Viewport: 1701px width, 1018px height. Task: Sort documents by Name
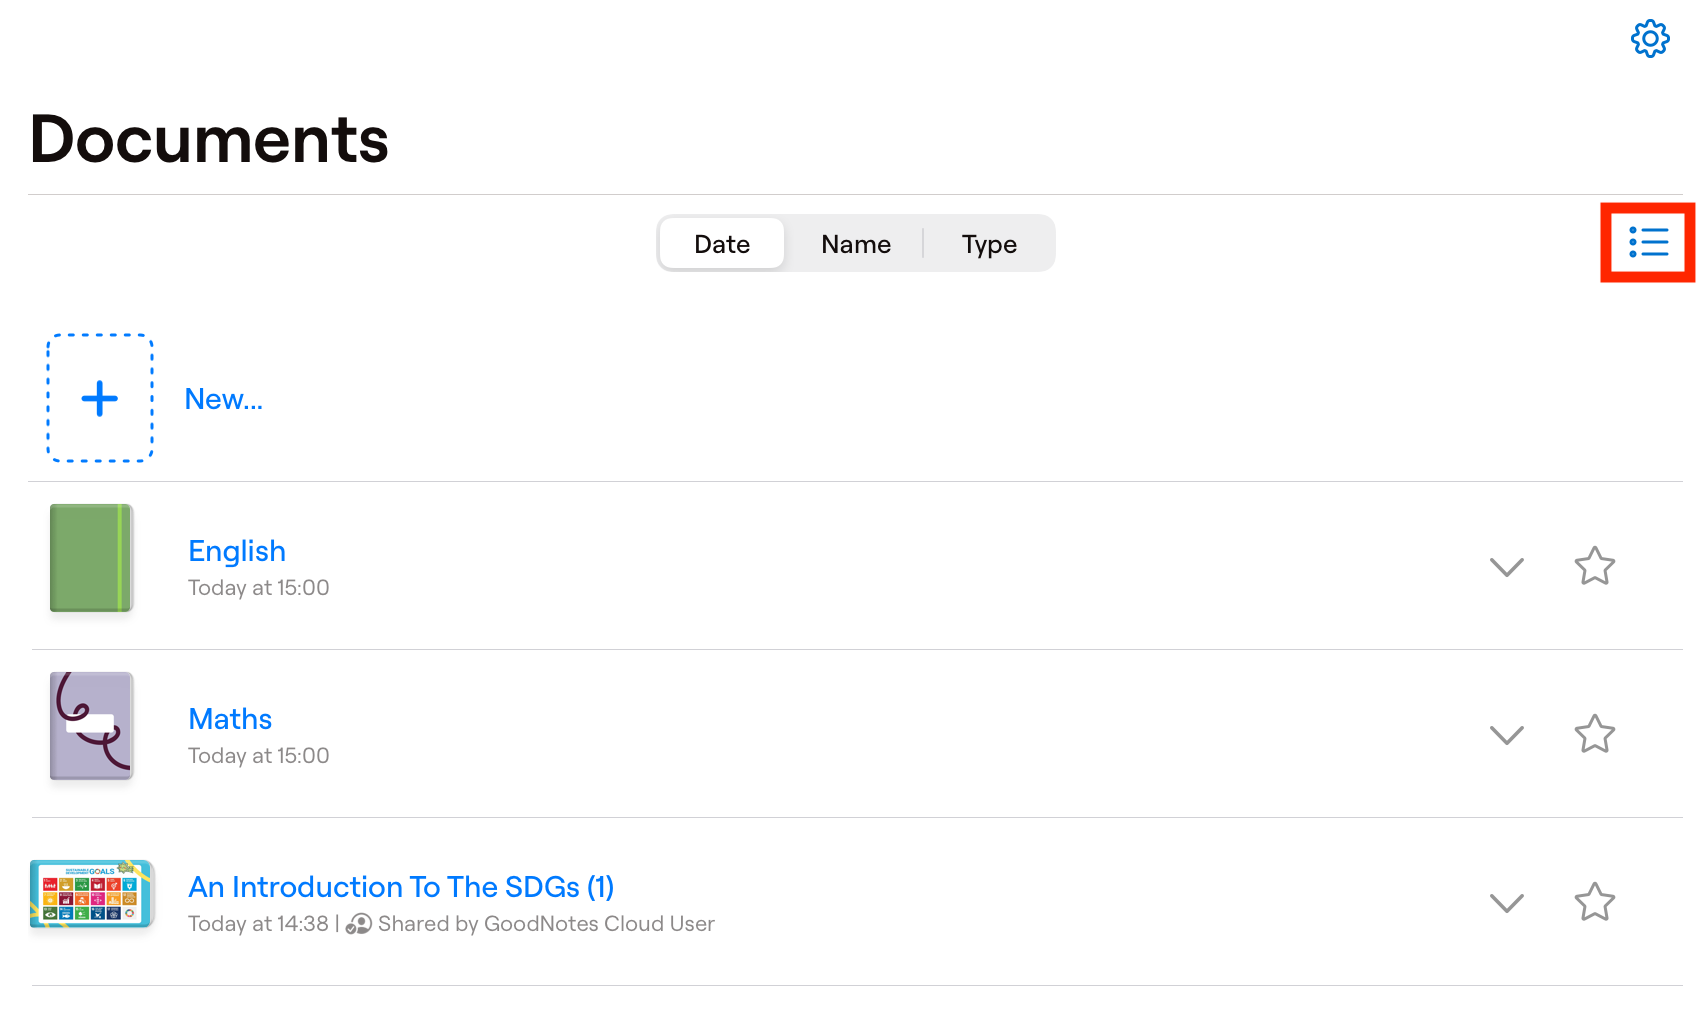pyautogui.click(x=856, y=244)
